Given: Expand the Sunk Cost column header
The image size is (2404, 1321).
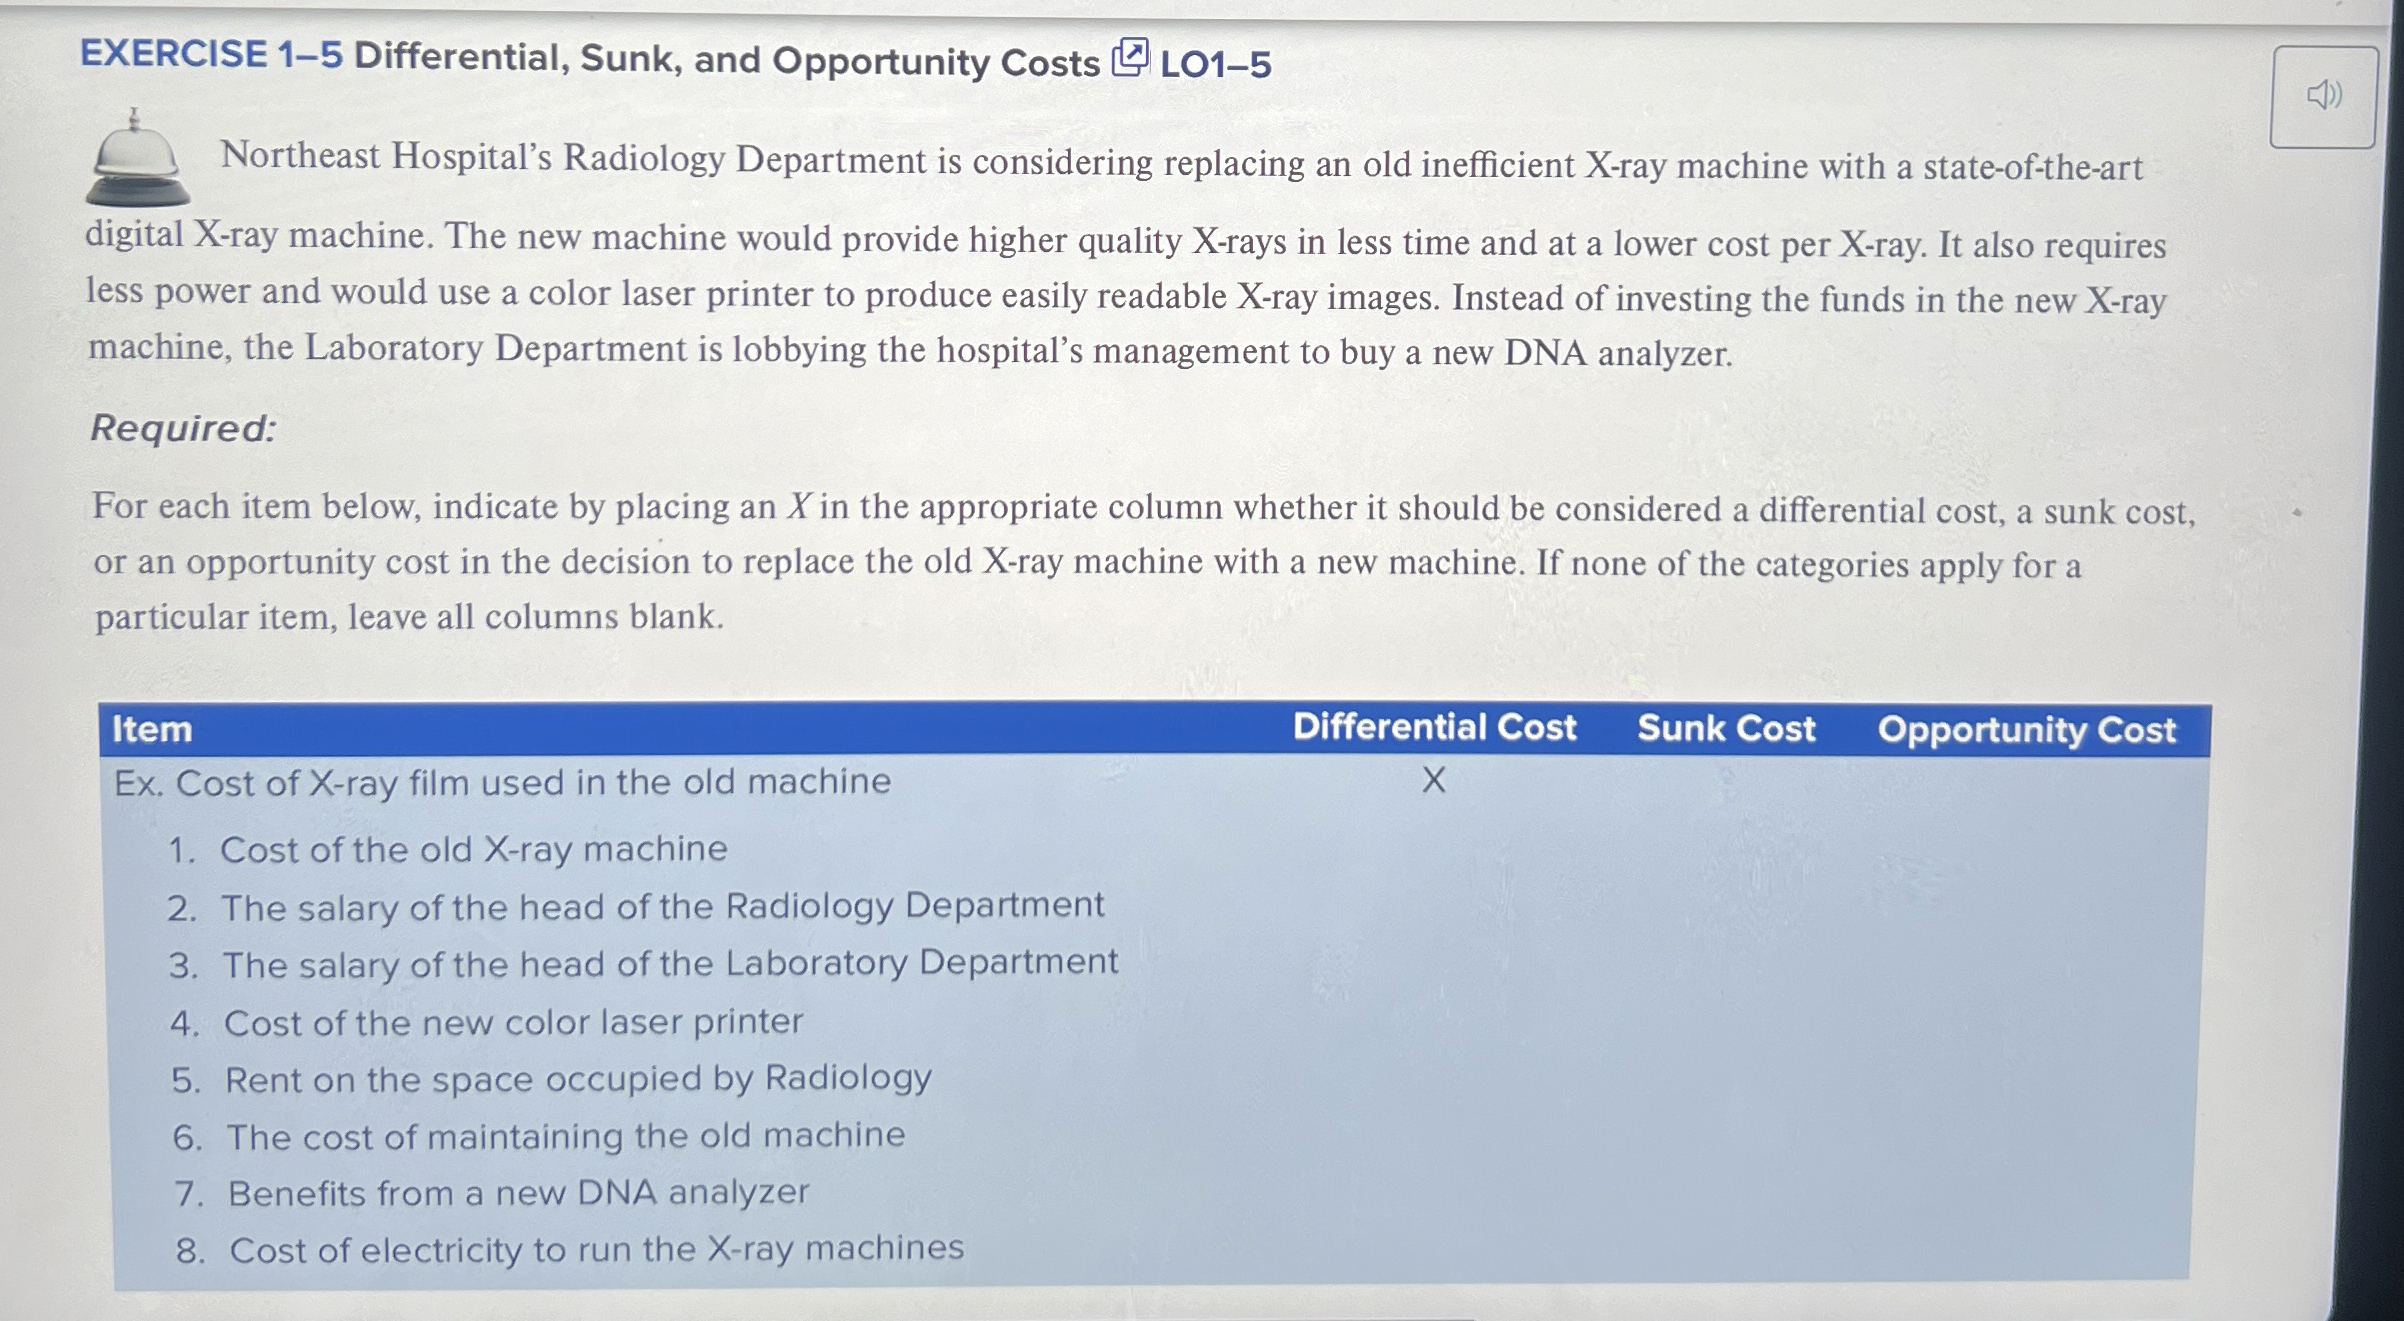Looking at the screenshot, I should click(1724, 729).
